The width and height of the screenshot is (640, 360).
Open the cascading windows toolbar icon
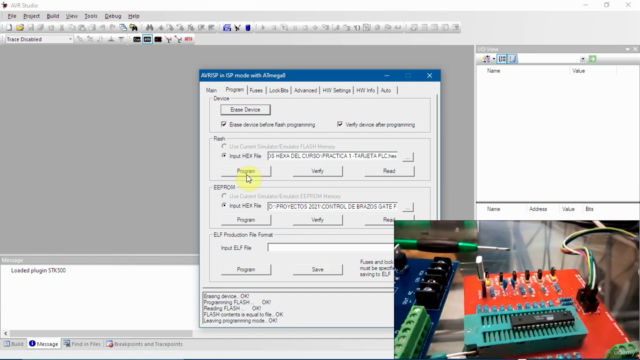point(123,27)
